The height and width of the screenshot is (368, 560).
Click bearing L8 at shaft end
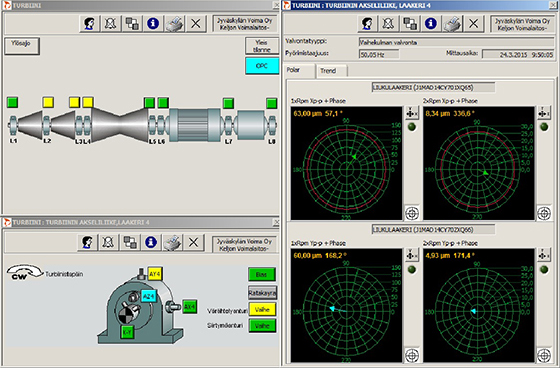point(272,126)
